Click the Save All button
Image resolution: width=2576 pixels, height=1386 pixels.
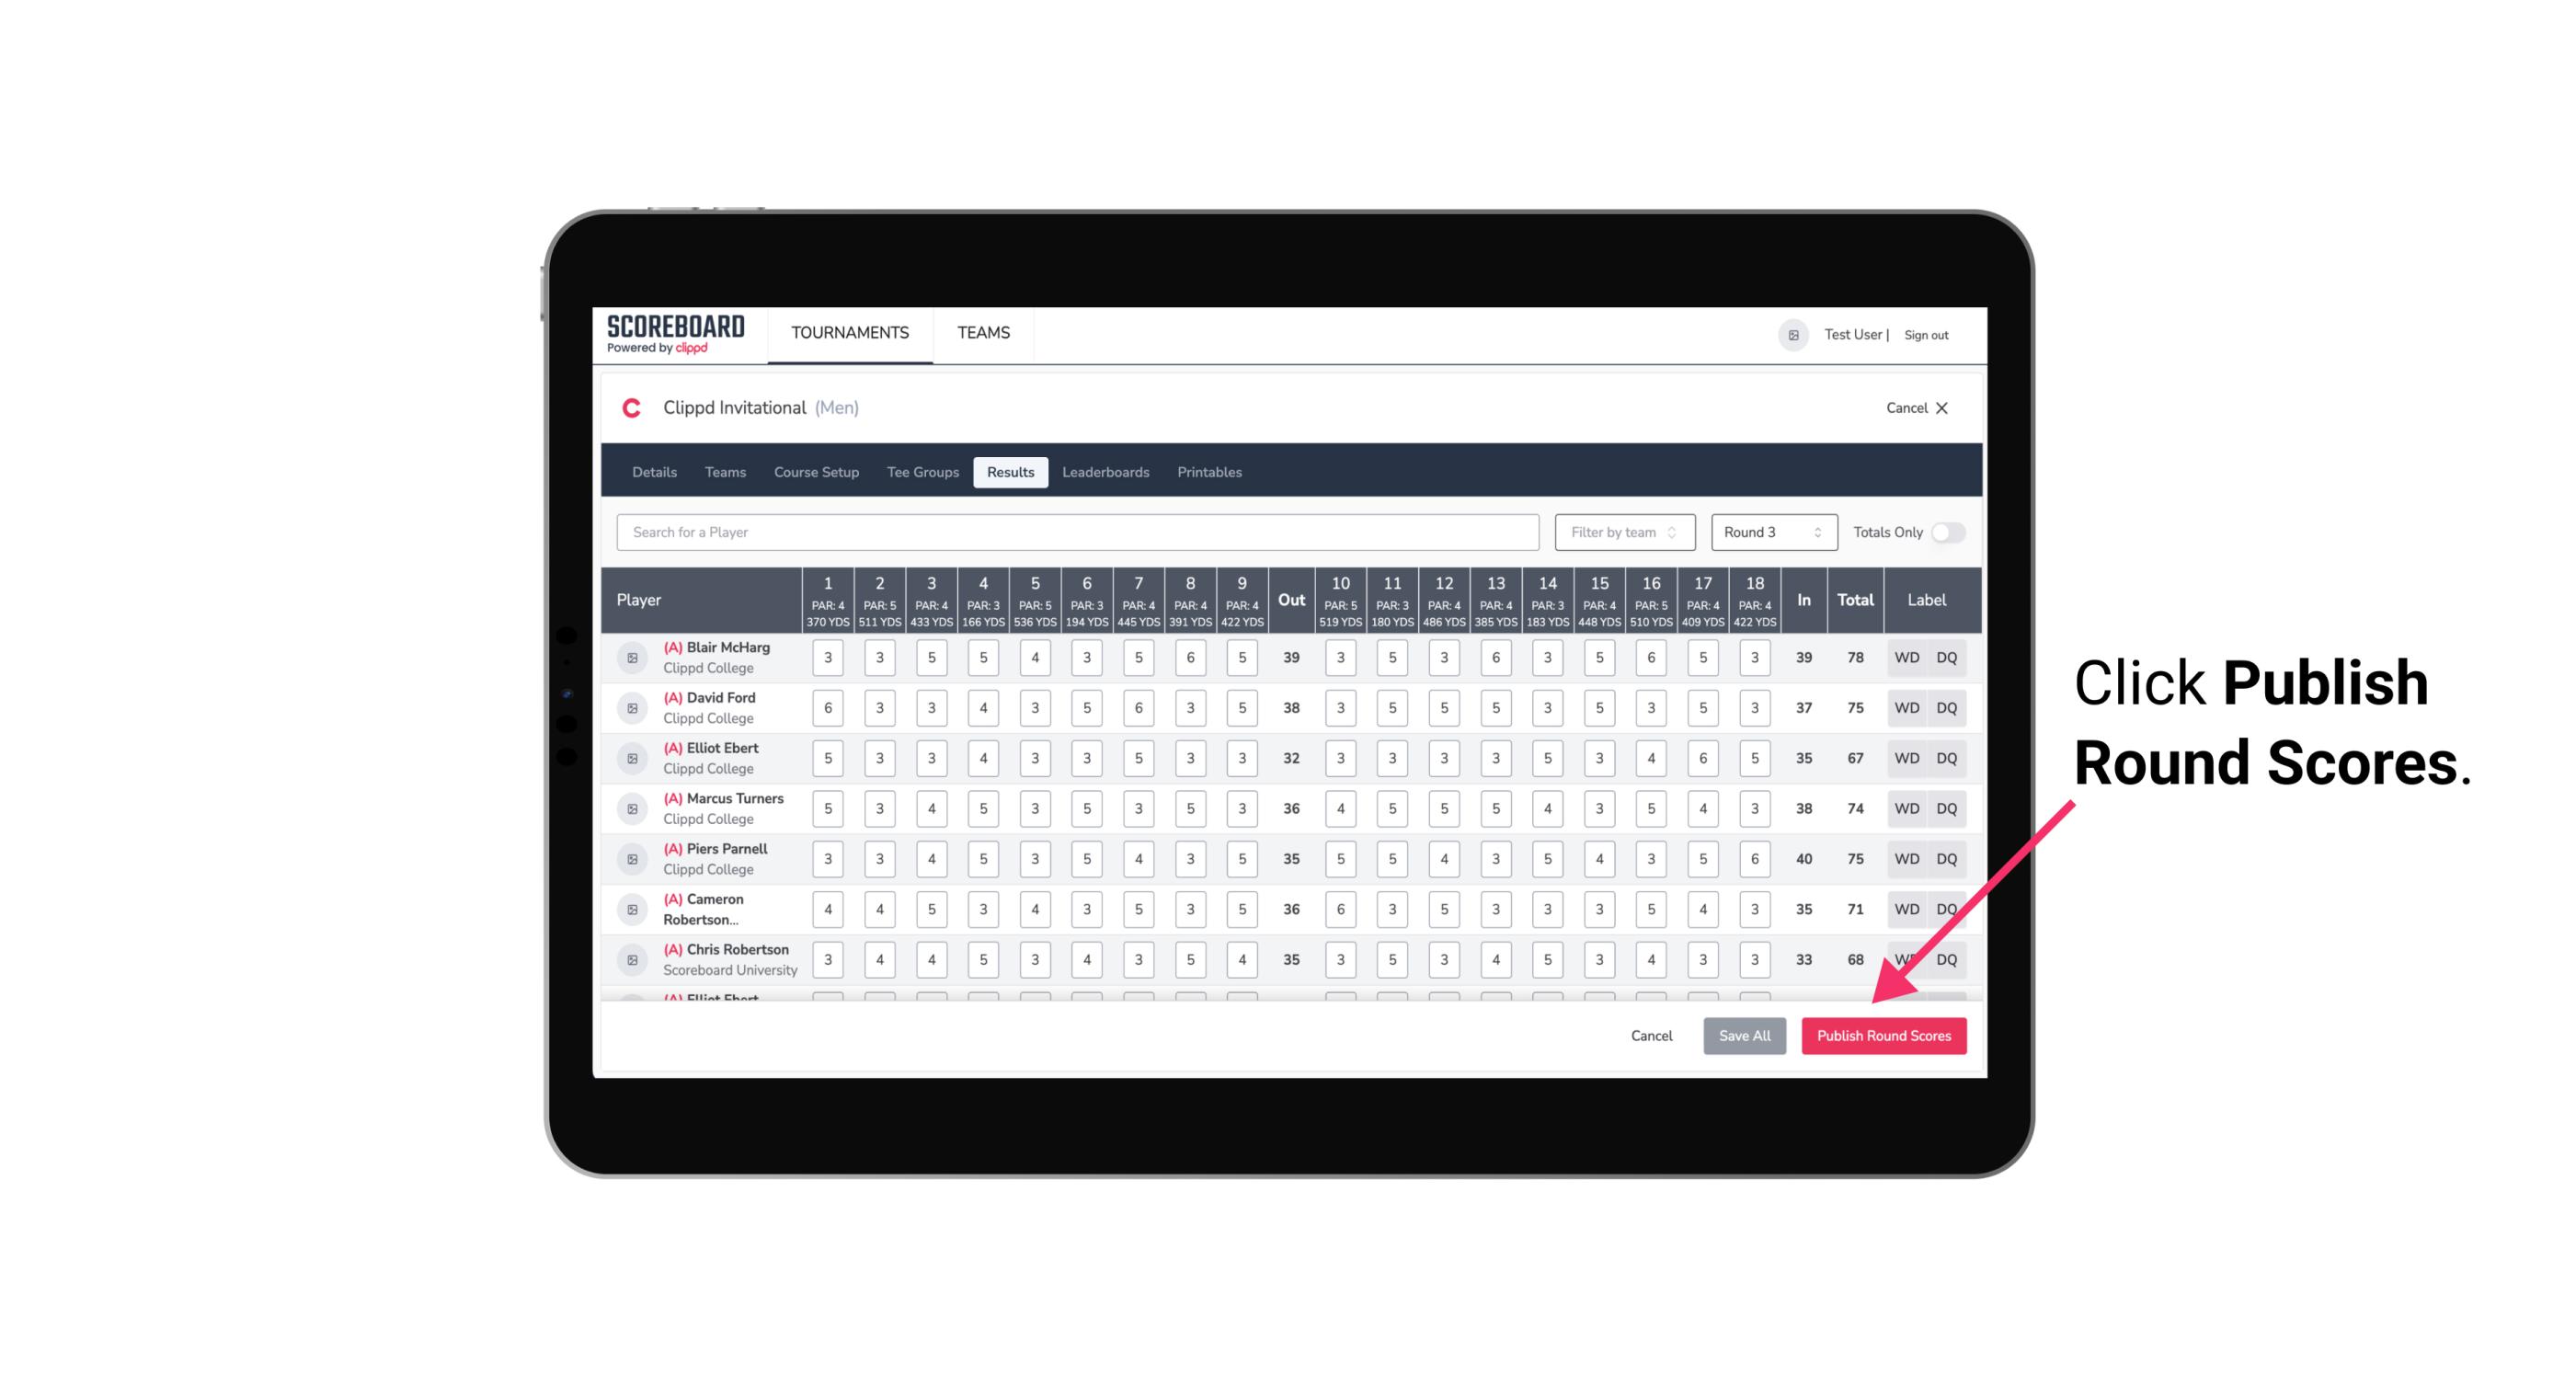(1746, 1037)
